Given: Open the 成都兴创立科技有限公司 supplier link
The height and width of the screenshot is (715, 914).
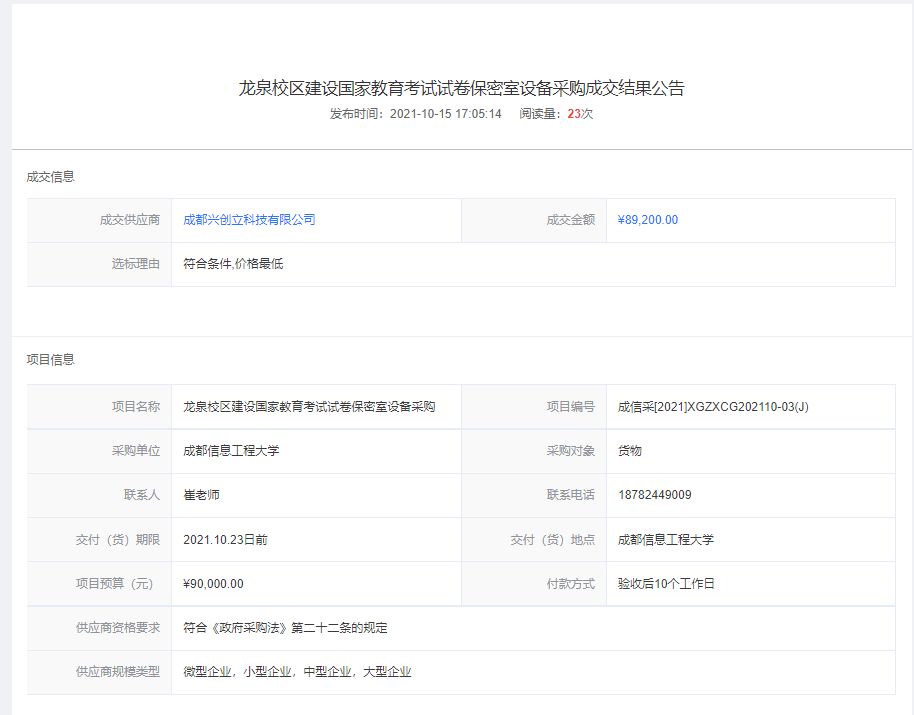Looking at the screenshot, I should point(249,220).
